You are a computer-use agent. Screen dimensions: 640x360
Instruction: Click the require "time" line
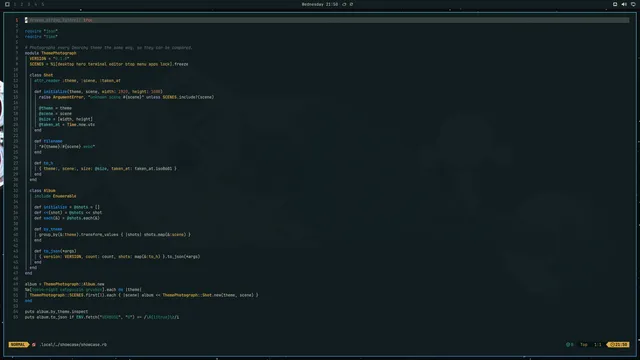click(x=41, y=36)
